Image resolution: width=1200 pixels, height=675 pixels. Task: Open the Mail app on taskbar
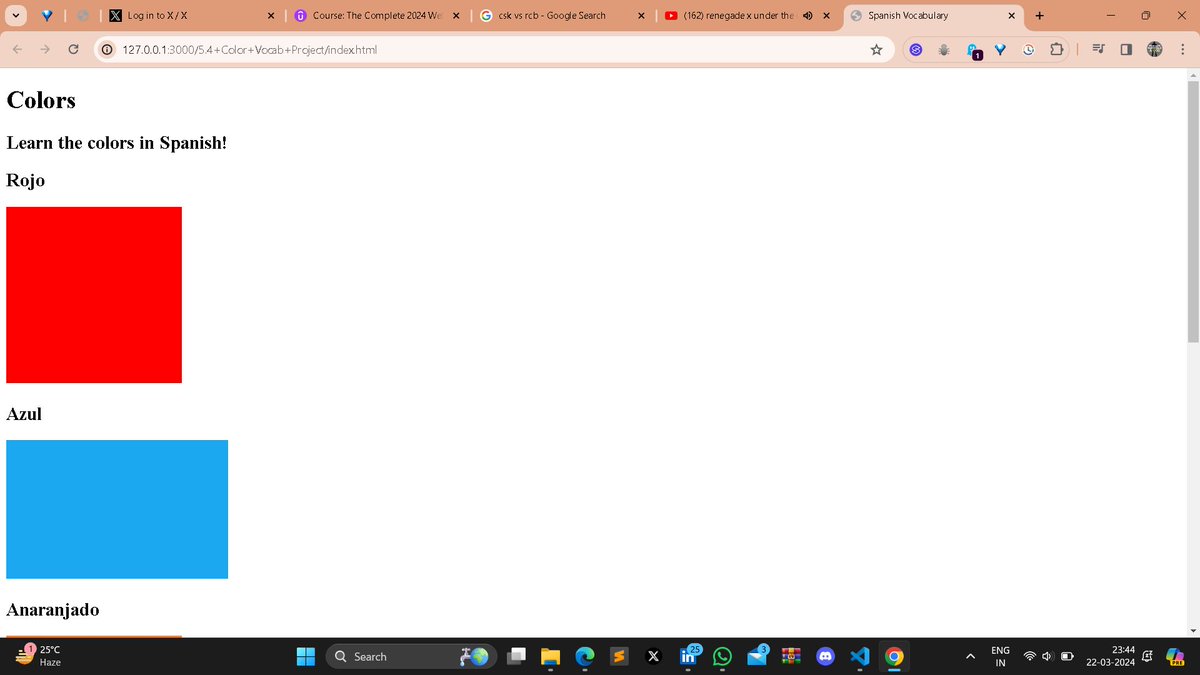click(x=757, y=657)
